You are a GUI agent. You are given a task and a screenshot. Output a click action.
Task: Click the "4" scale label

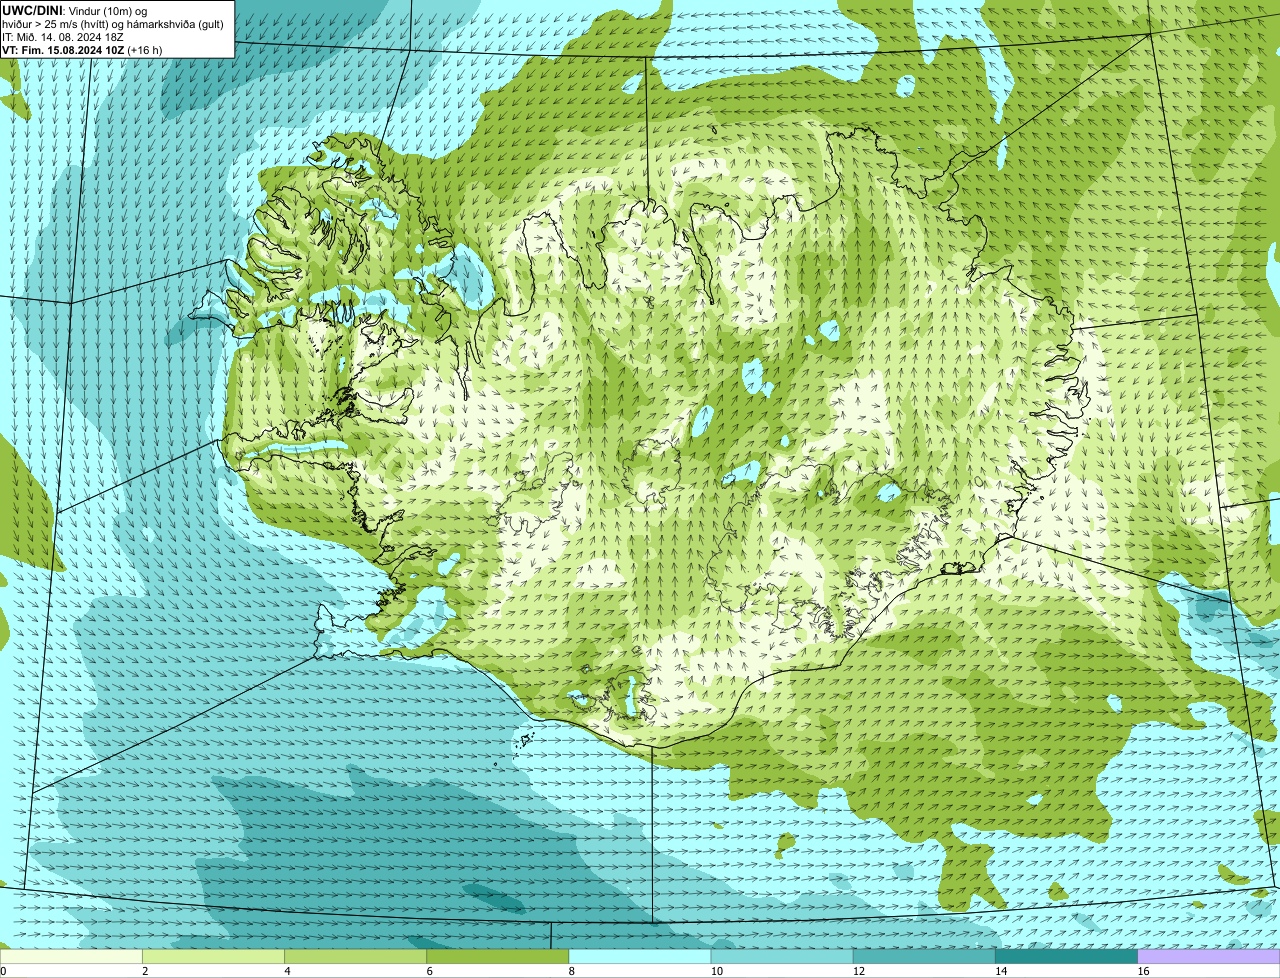[287, 971]
